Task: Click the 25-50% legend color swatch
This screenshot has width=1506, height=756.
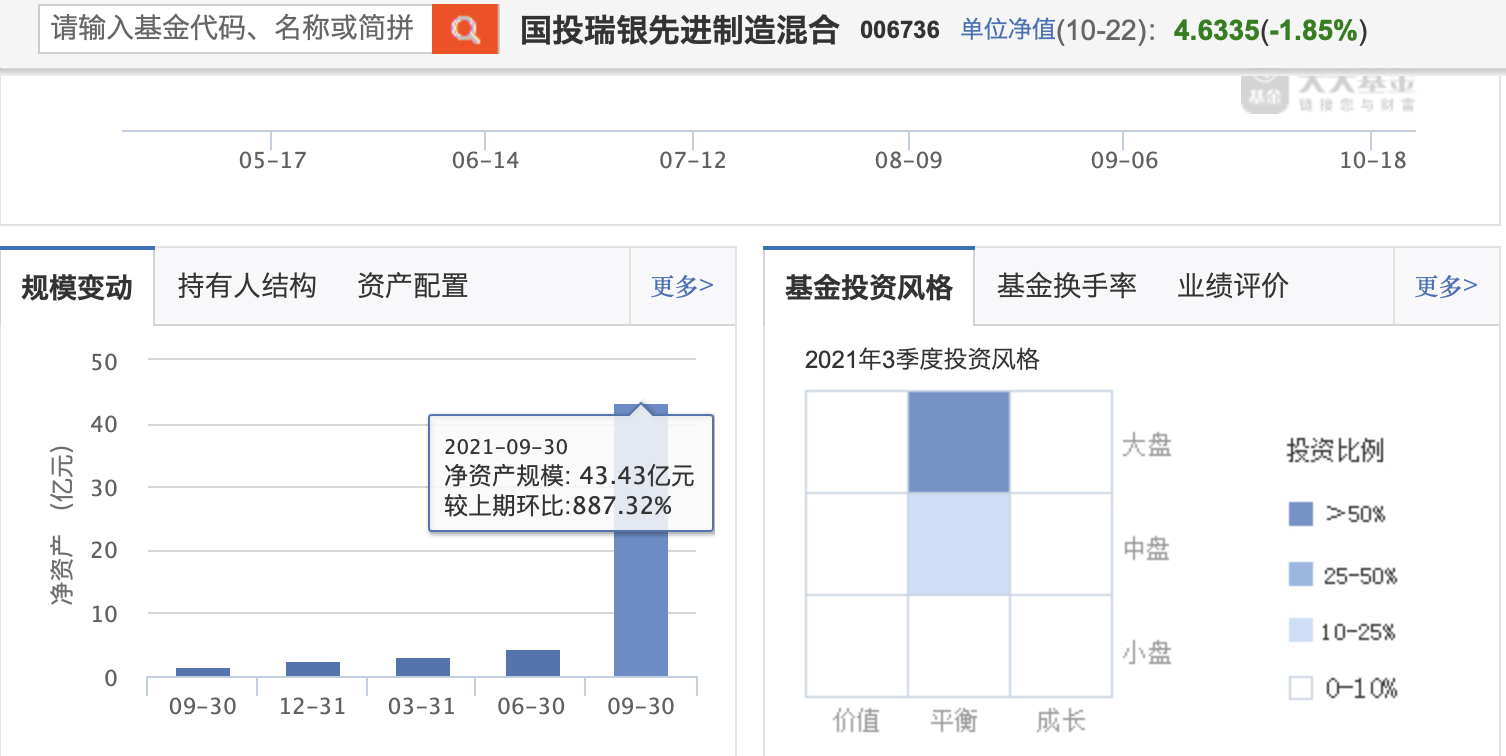Action: pyautogui.click(x=1300, y=574)
